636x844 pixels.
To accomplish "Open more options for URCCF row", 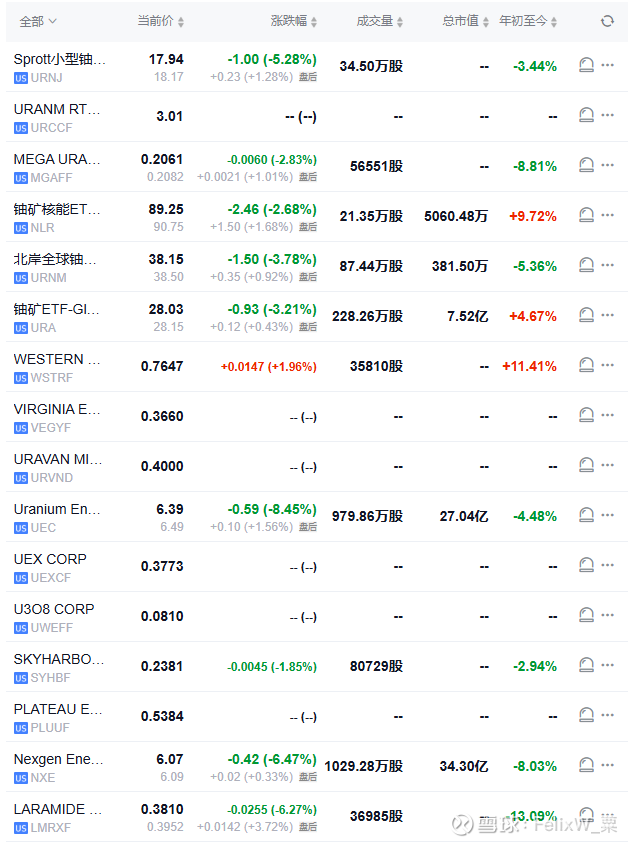I will [x=607, y=115].
